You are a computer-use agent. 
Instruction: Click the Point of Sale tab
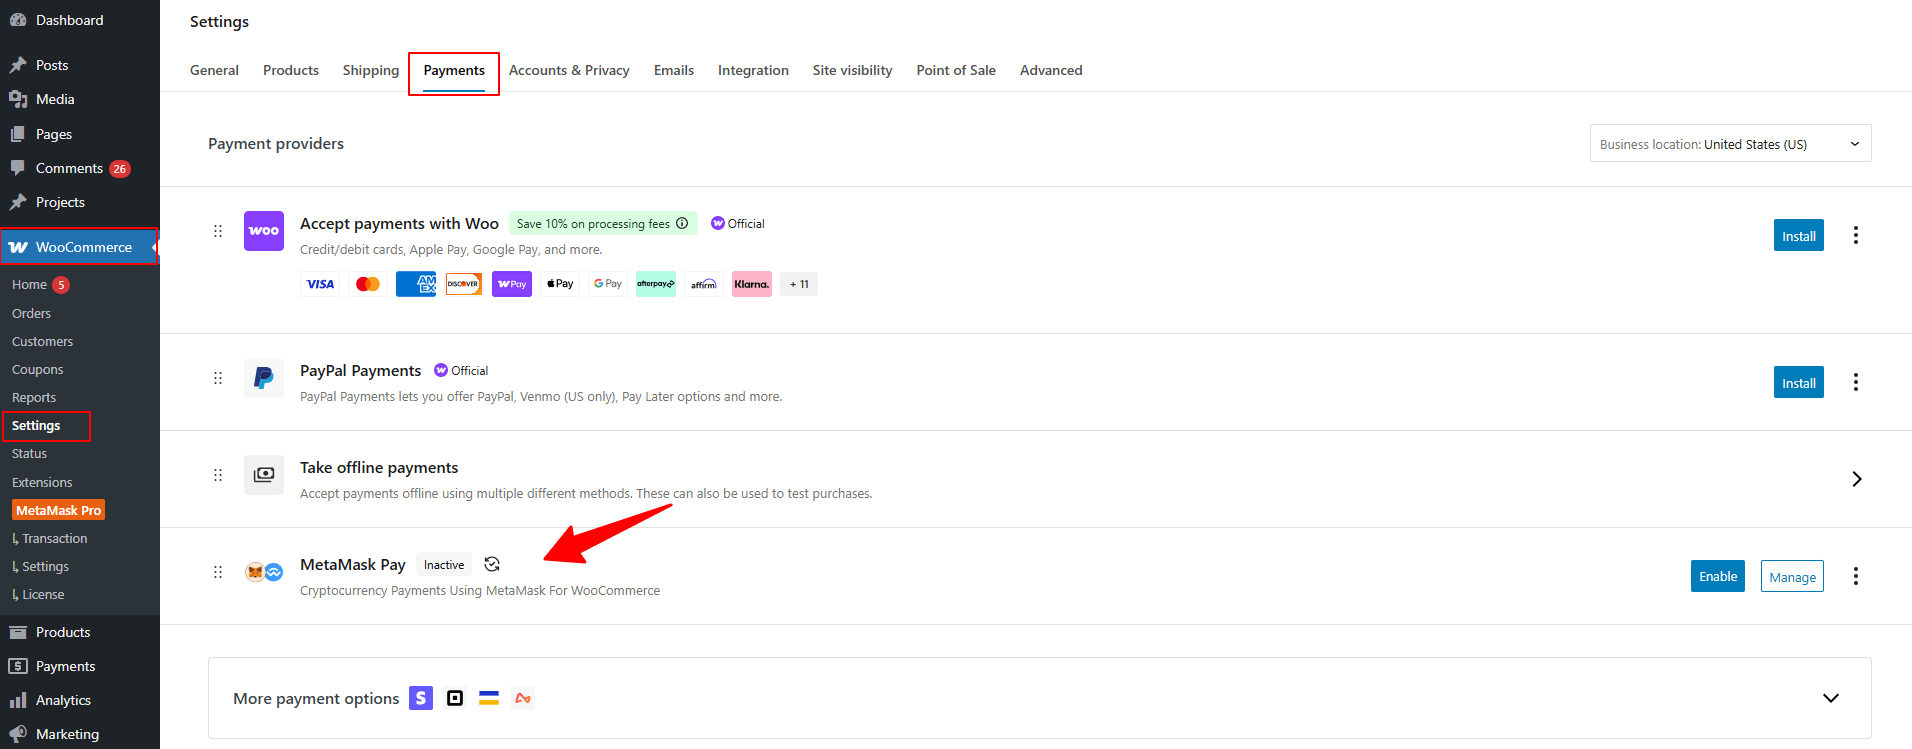click(956, 70)
